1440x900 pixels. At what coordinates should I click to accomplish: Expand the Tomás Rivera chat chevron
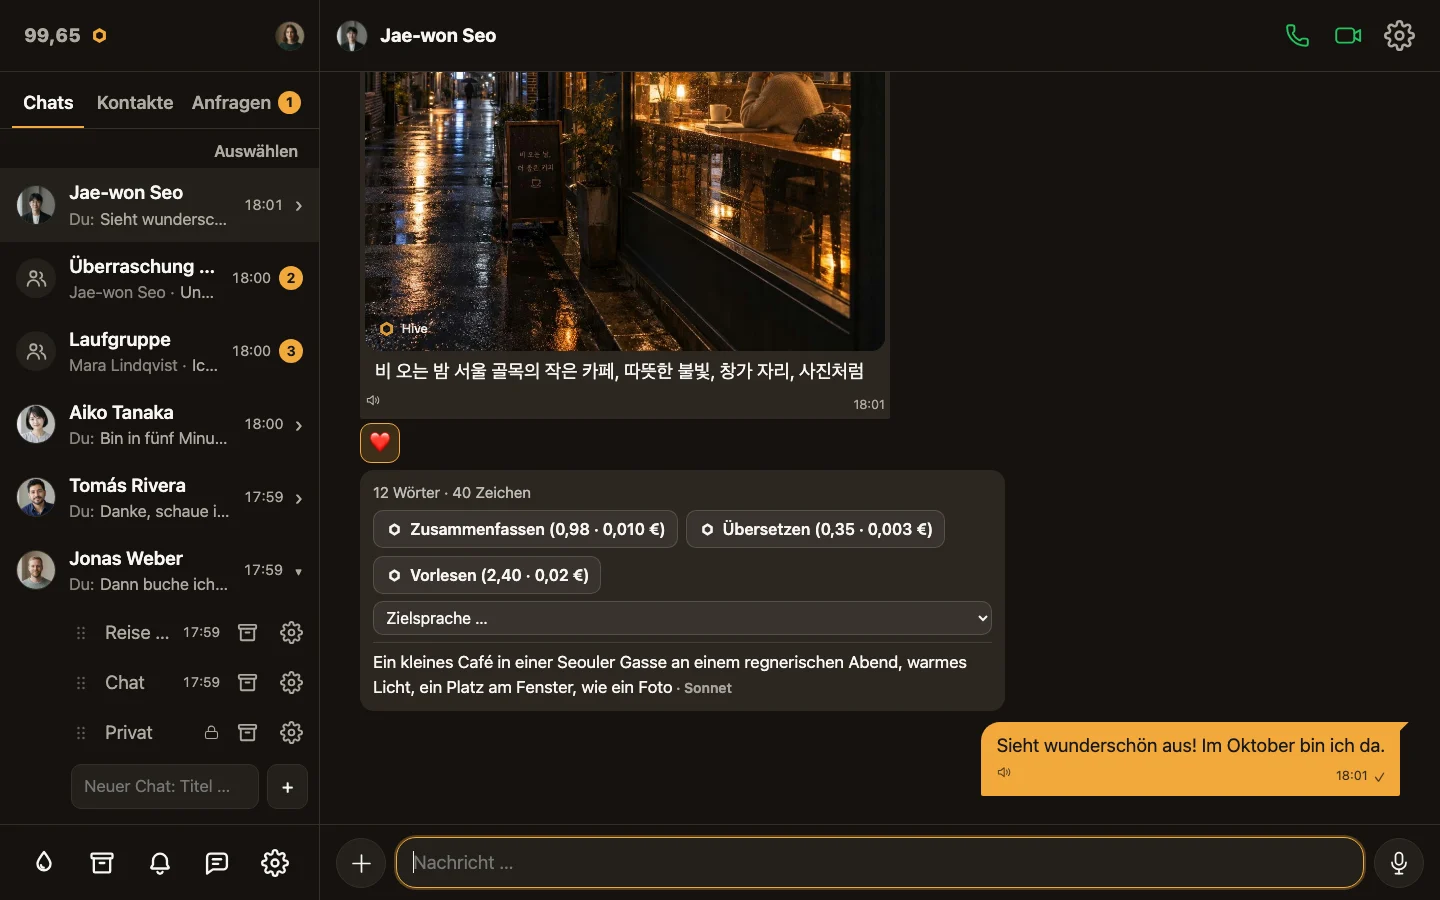click(299, 498)
